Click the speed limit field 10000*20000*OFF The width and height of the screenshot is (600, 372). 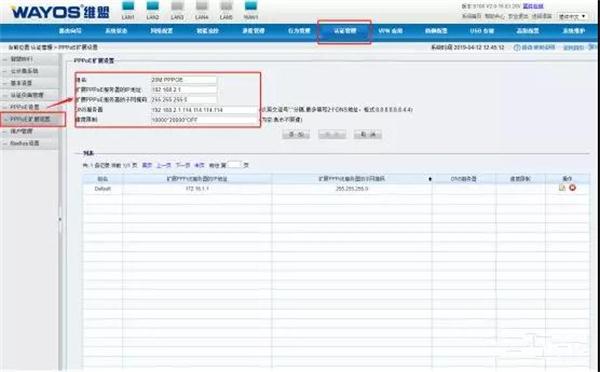pos(204,120)
